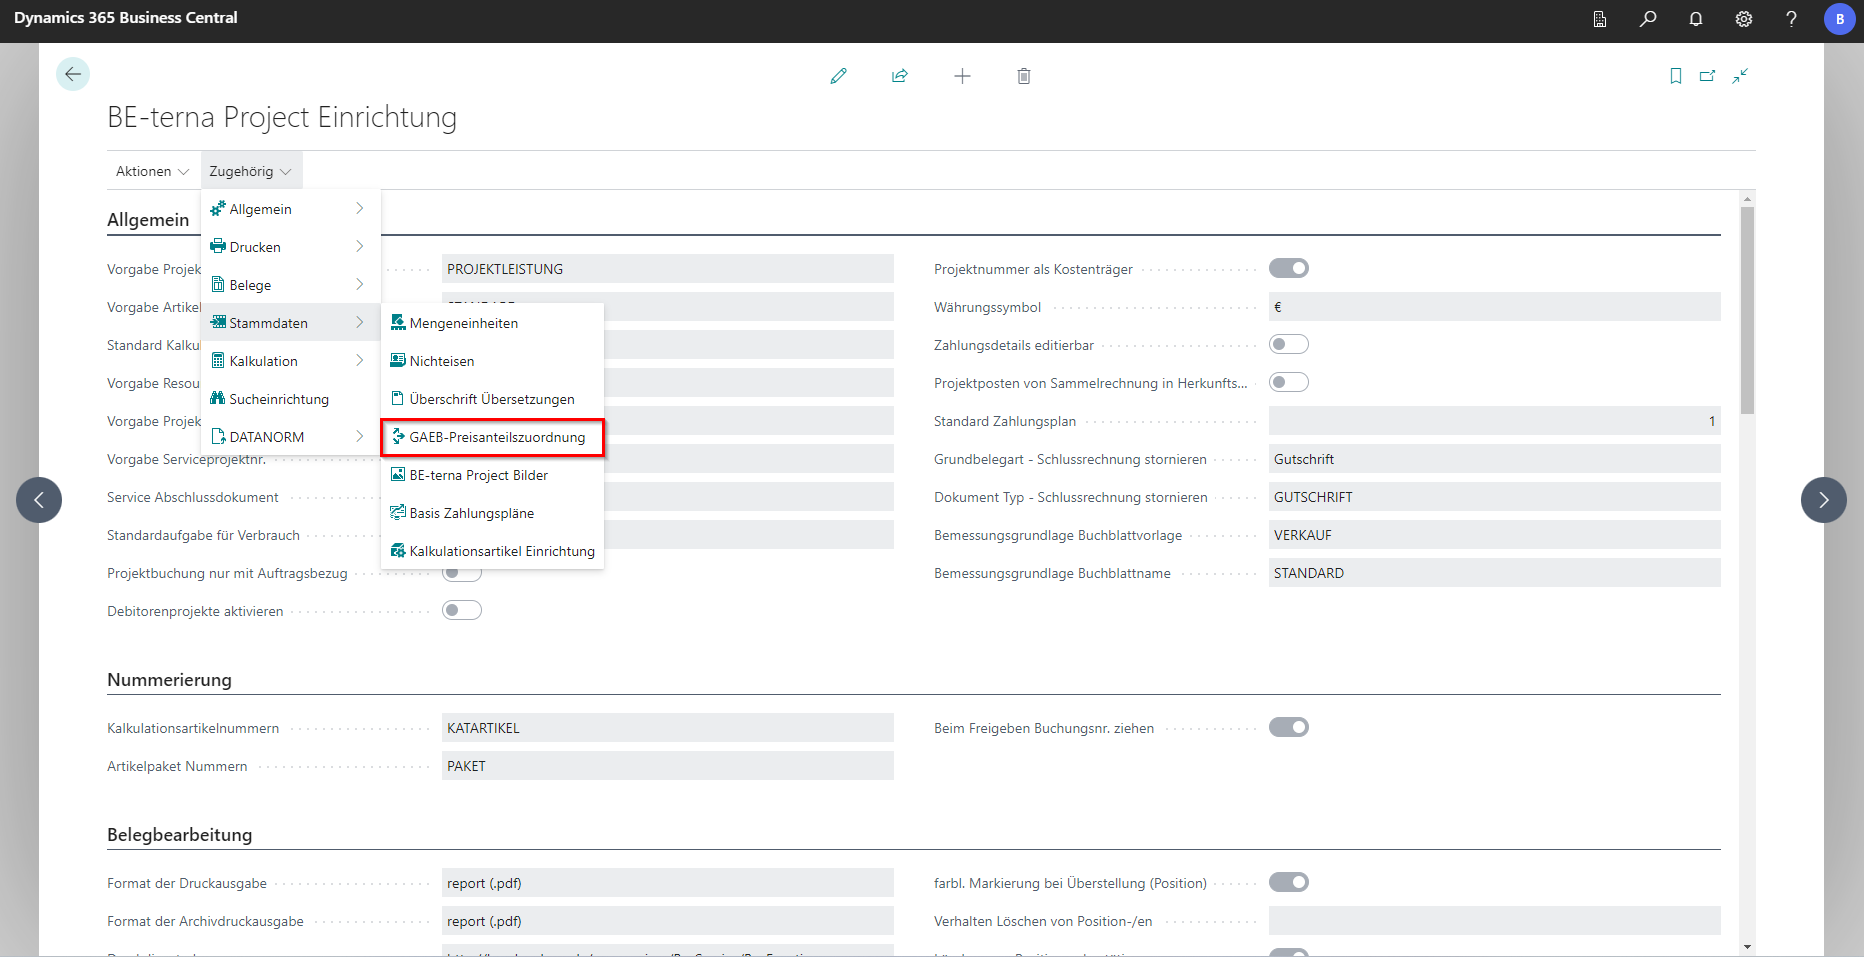Go to next record with right arrow
The image size is (1864, 957).
1823,500
